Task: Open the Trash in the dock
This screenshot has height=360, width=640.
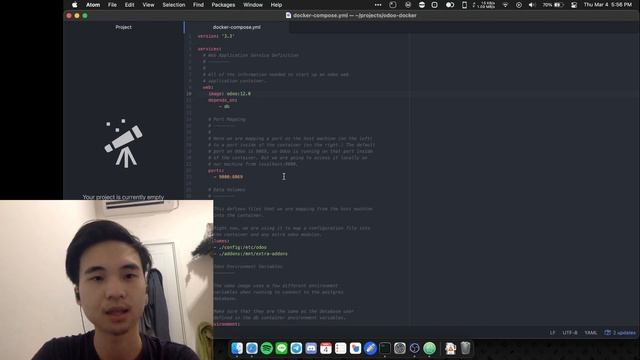Action: (465, 348)
